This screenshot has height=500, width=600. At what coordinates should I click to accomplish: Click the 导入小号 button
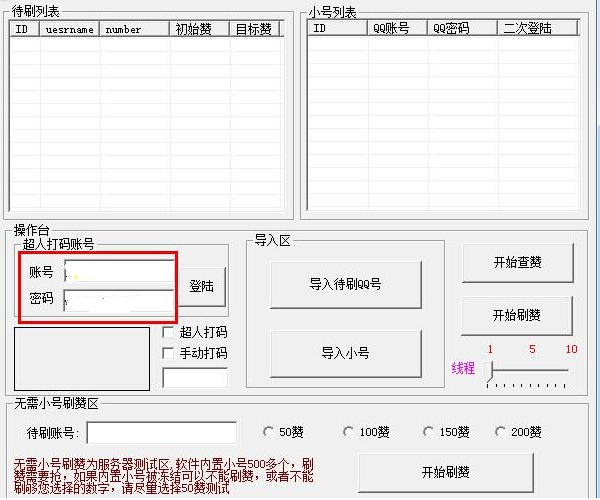pos(345,353)
